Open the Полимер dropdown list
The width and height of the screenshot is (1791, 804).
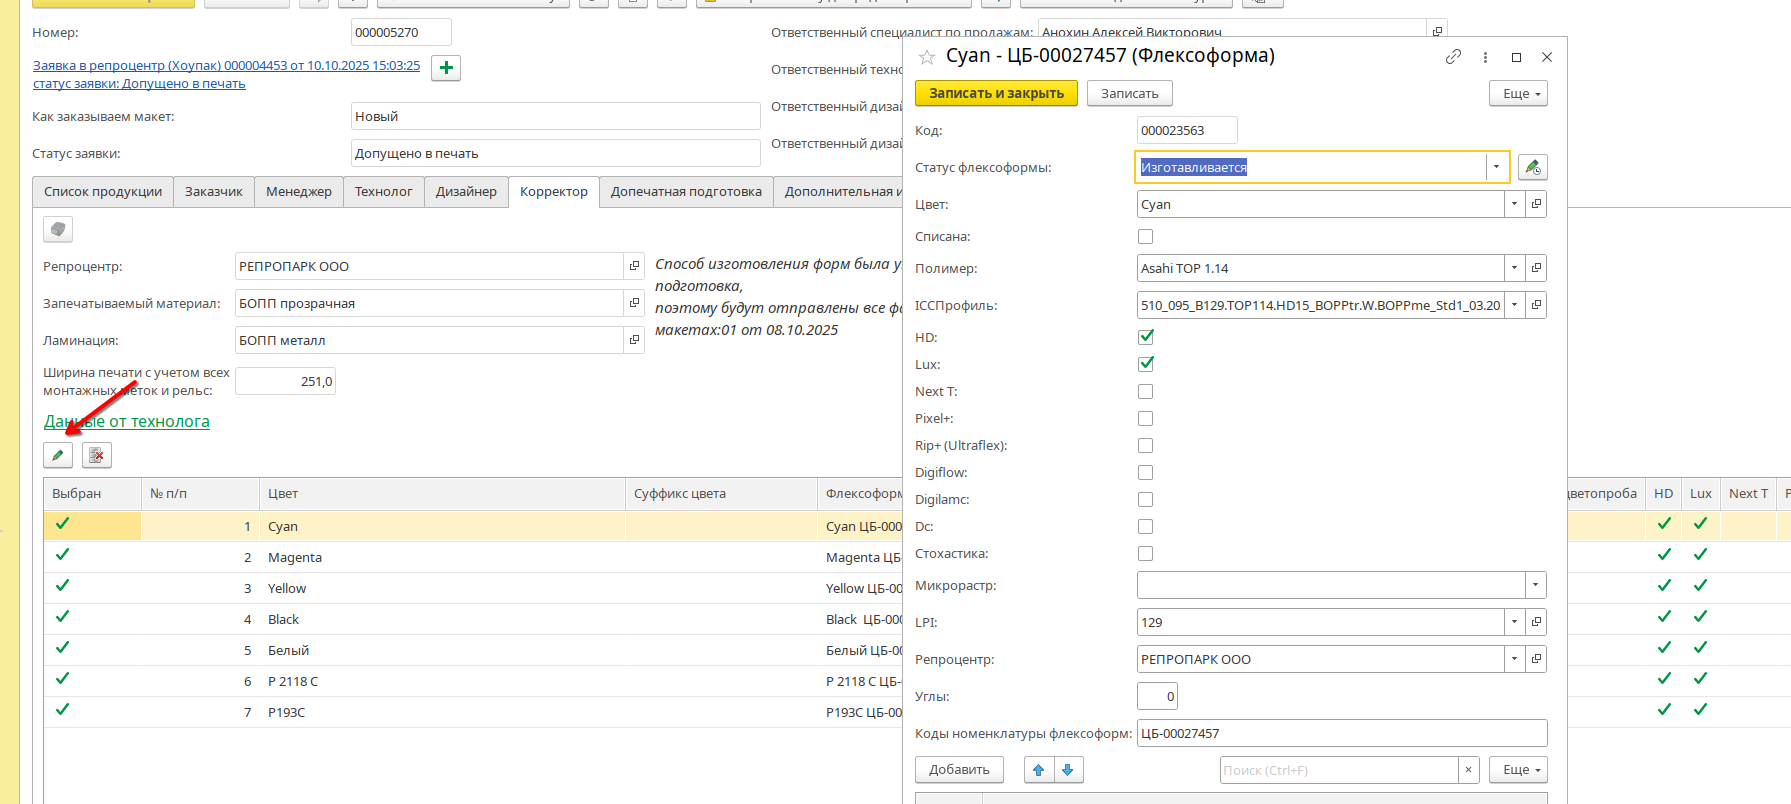point(1514,268)
